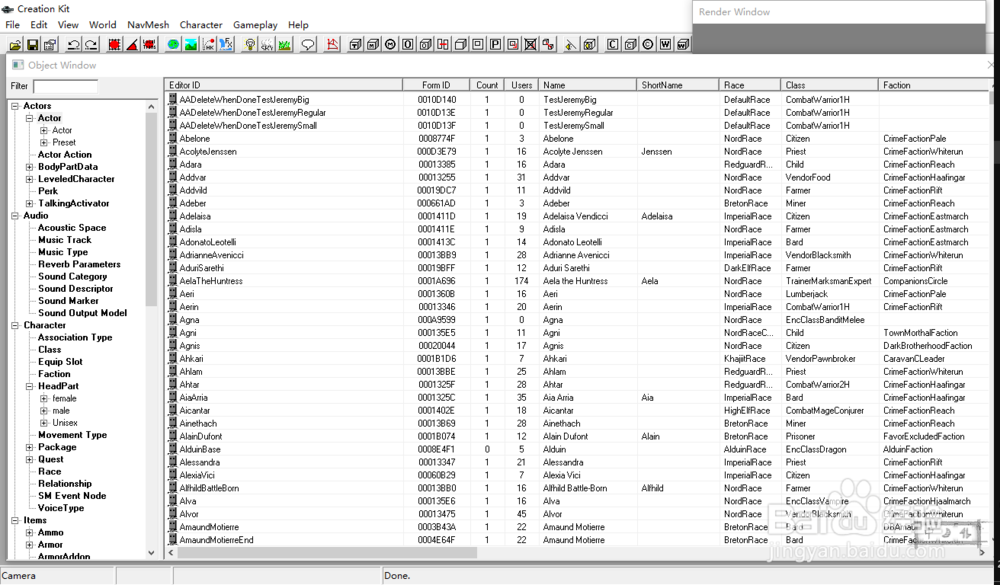
Task: Expand the female HeadPart node
Action: point(43,398)
